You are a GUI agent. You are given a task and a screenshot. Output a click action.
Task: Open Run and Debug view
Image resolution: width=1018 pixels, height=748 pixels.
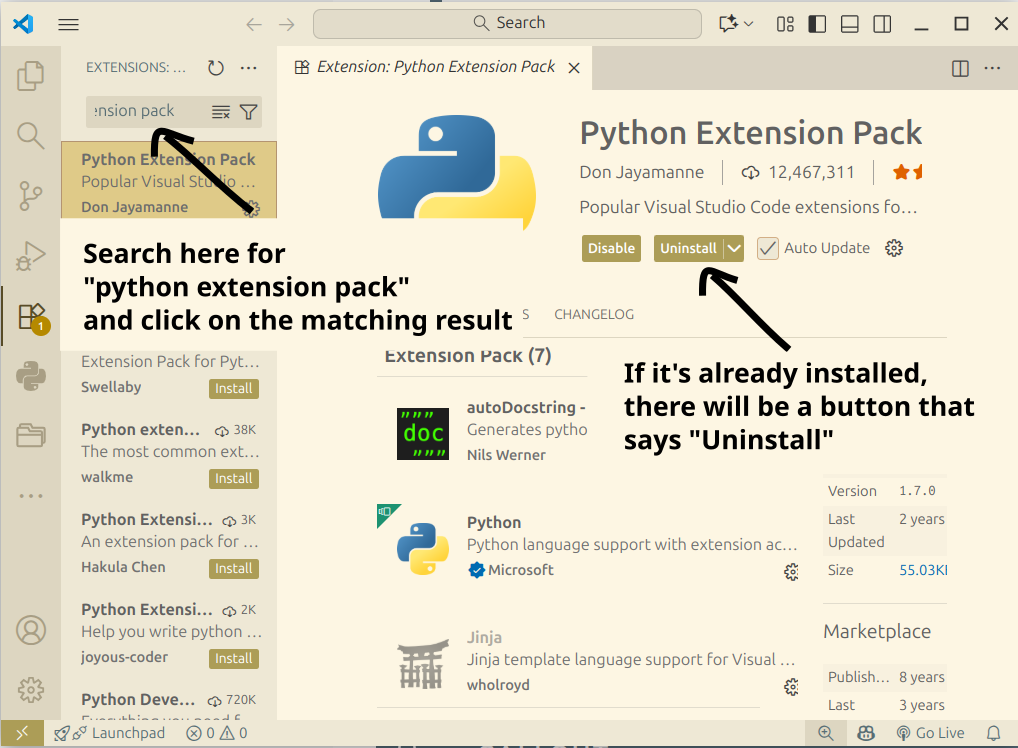pos(31,256)
